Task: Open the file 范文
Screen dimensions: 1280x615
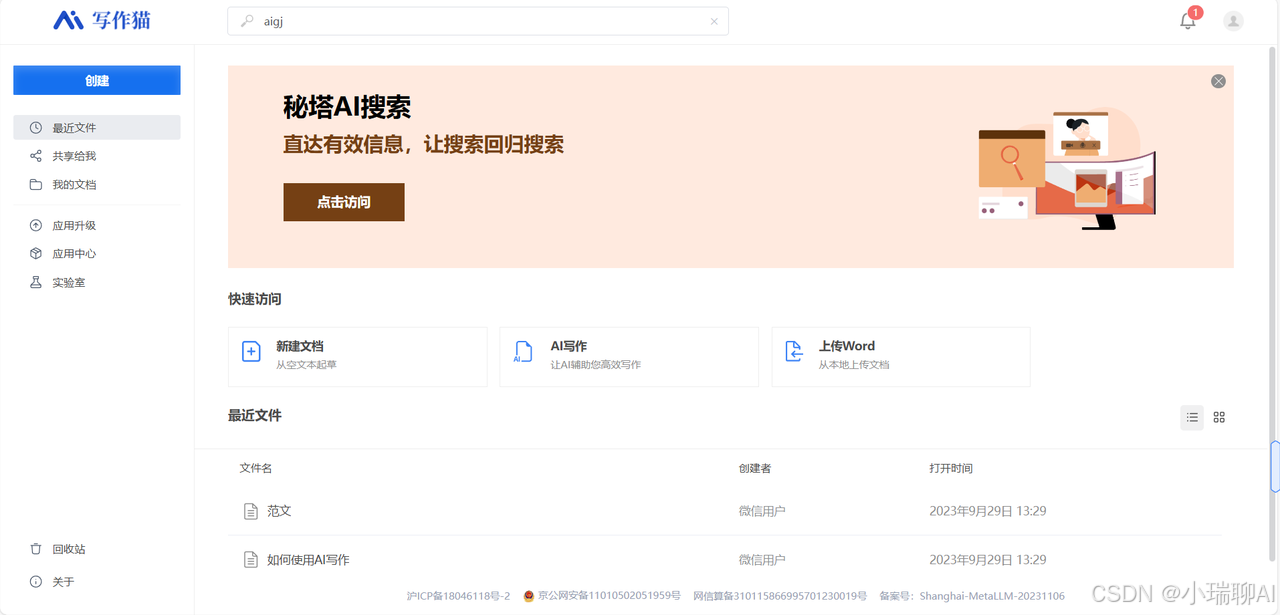Action: tap(279, 511)
